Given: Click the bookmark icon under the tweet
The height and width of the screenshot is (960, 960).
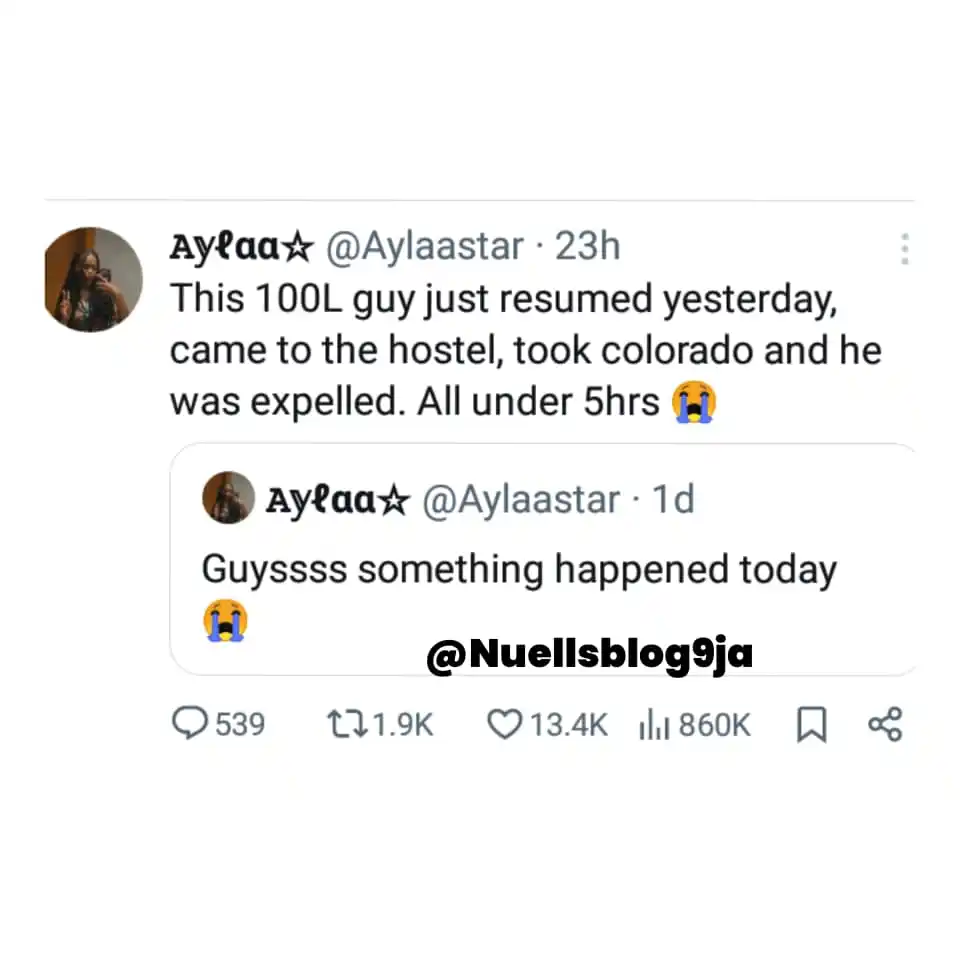Looking at the screenshot, I should pyautogui.click(x=812, y=724).
